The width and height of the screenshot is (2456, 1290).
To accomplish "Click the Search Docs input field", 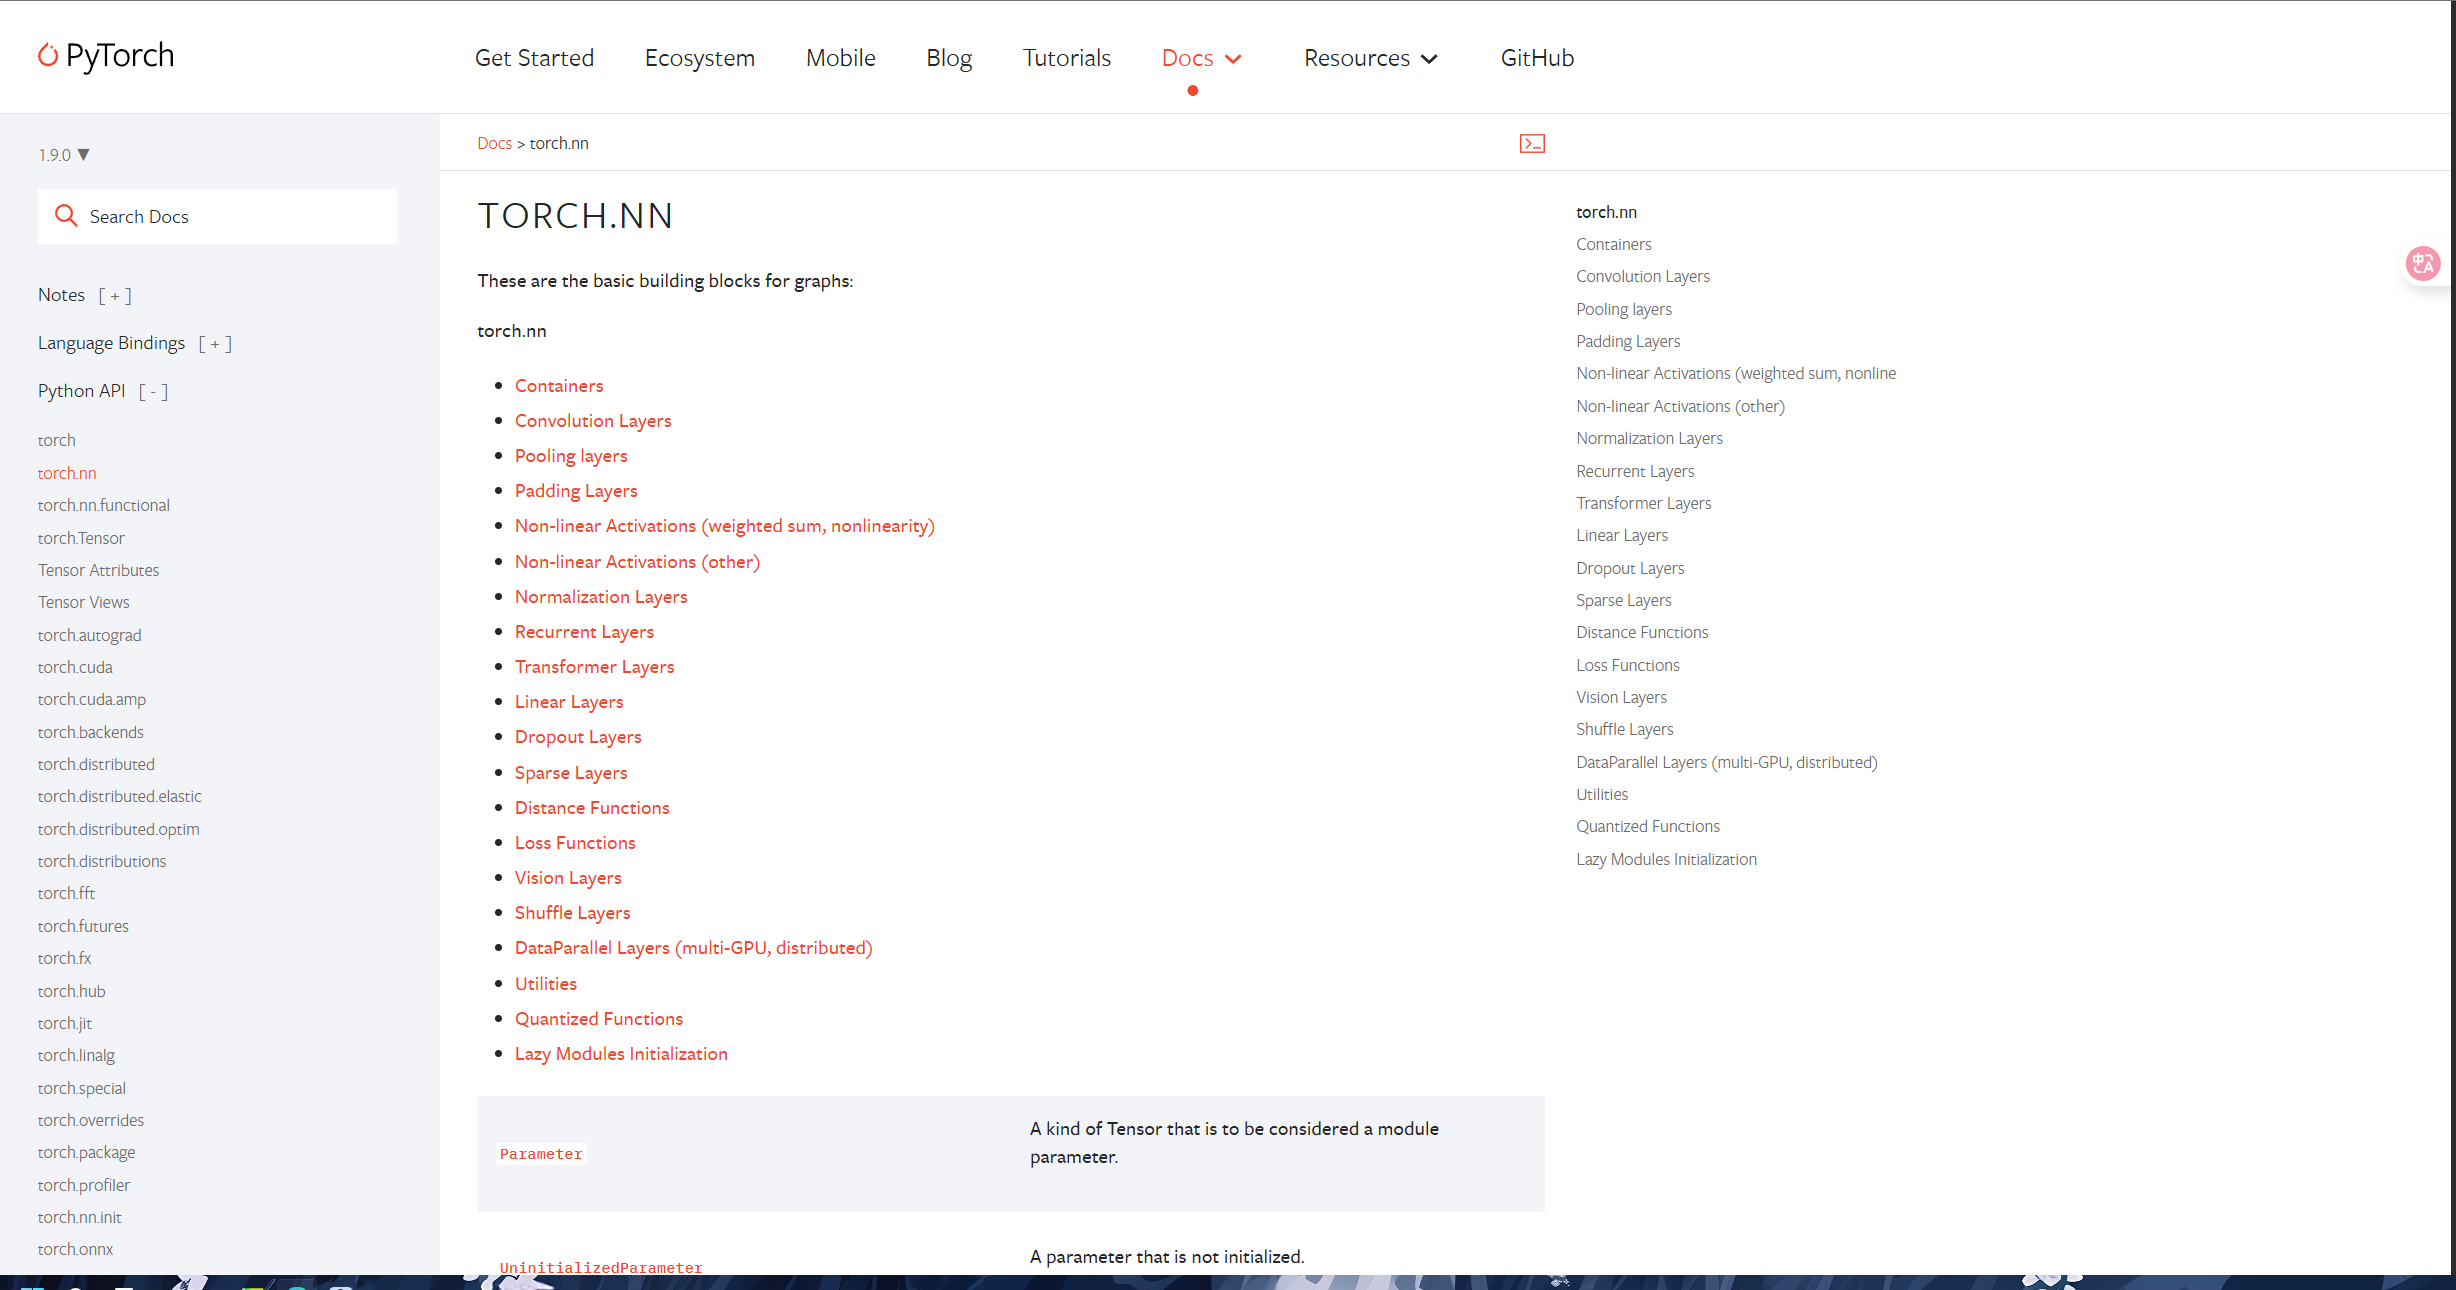I will coord(217,216).
